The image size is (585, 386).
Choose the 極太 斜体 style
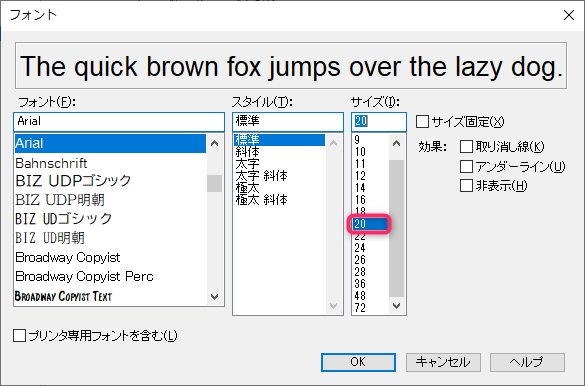coord(279,200)
